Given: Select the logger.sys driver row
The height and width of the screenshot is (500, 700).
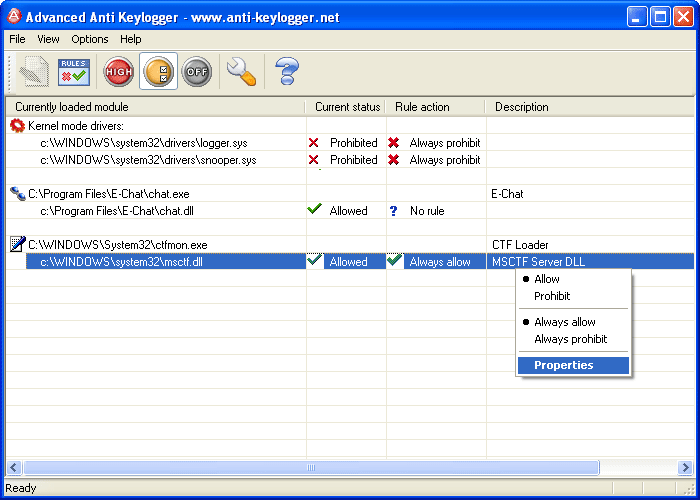Looking at the screenshot, I should click(350, 143).
